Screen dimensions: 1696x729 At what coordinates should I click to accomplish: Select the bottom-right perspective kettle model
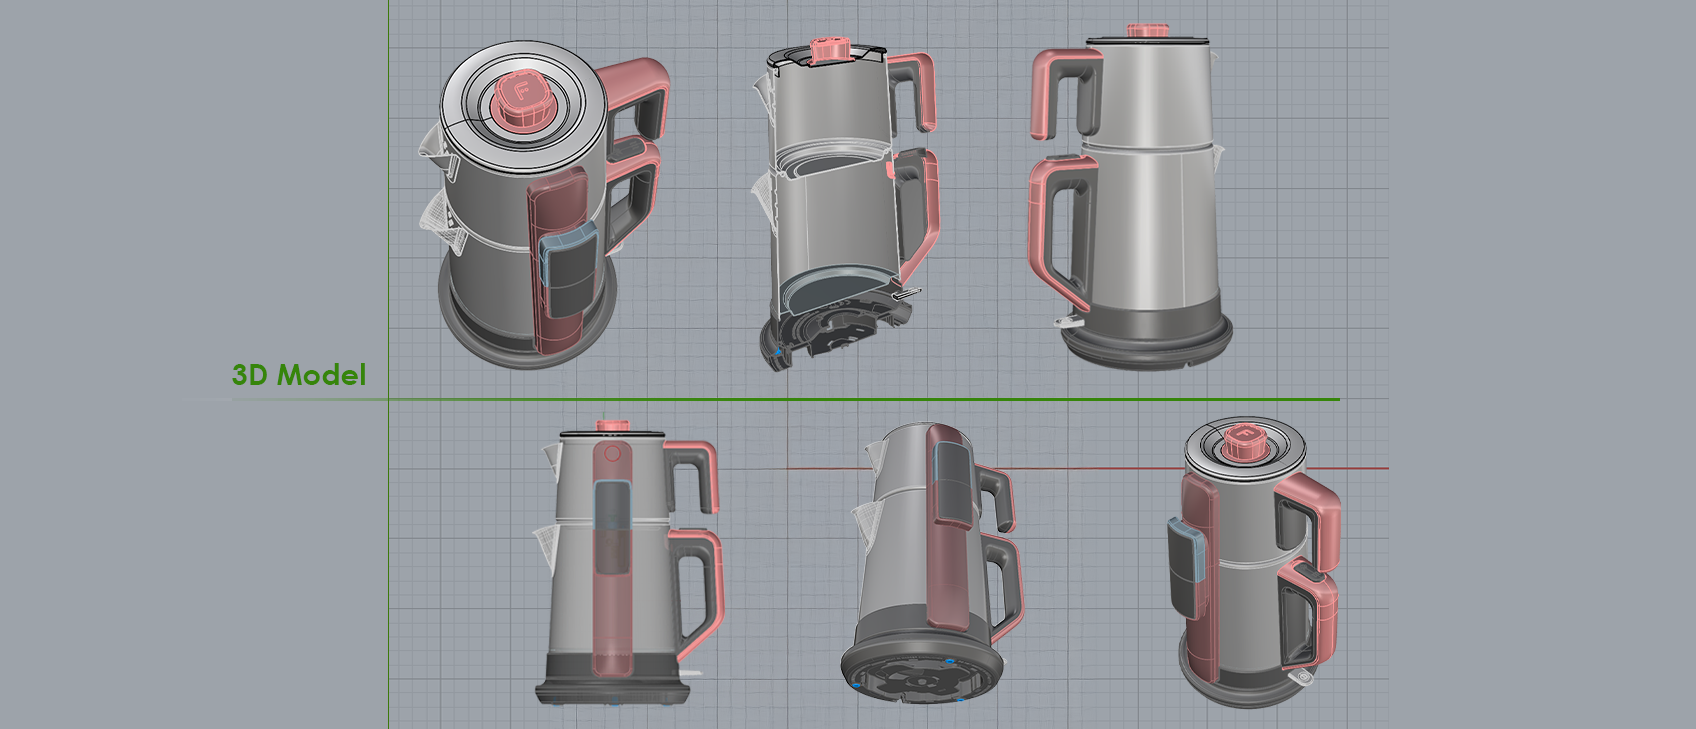coord(1254,564)
